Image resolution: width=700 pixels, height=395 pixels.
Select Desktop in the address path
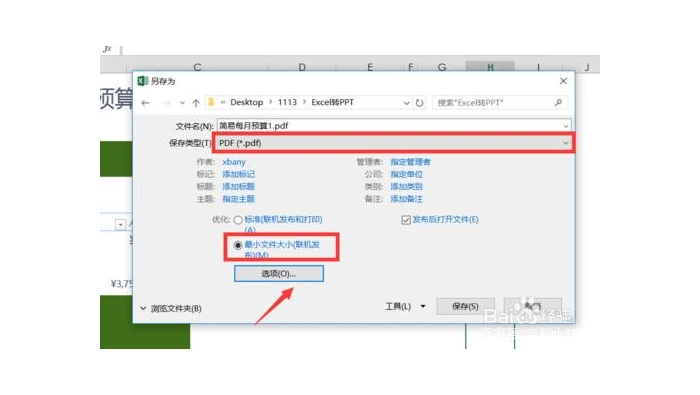[x=246, y=102]
